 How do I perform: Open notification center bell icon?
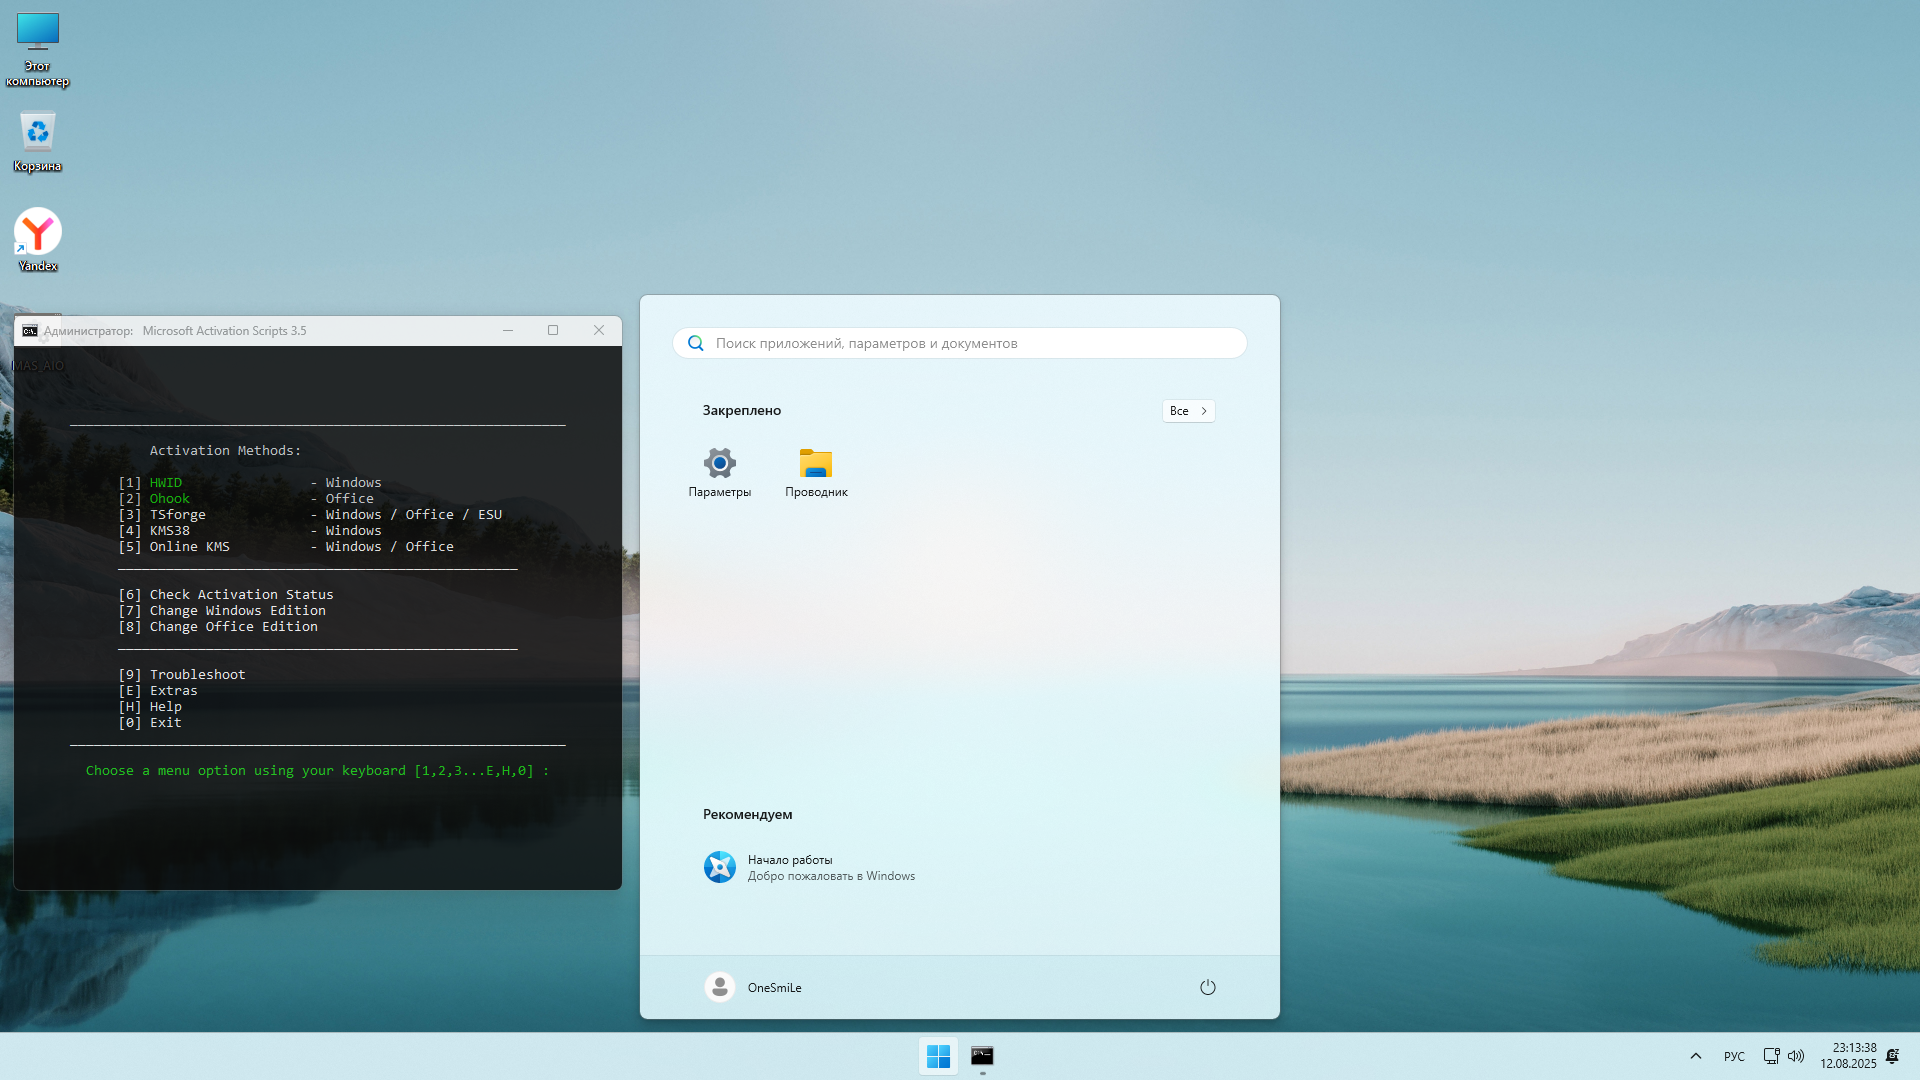[x=1892, y=1056]
